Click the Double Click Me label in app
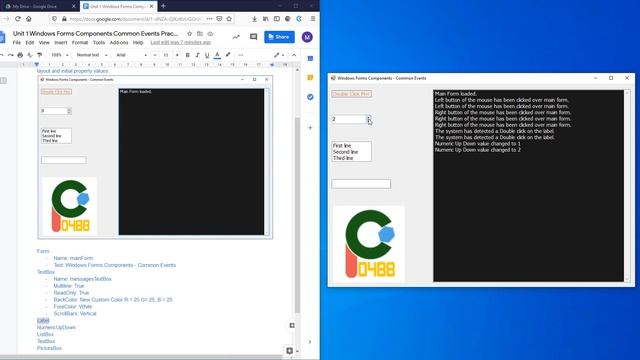 click(351, 94)
